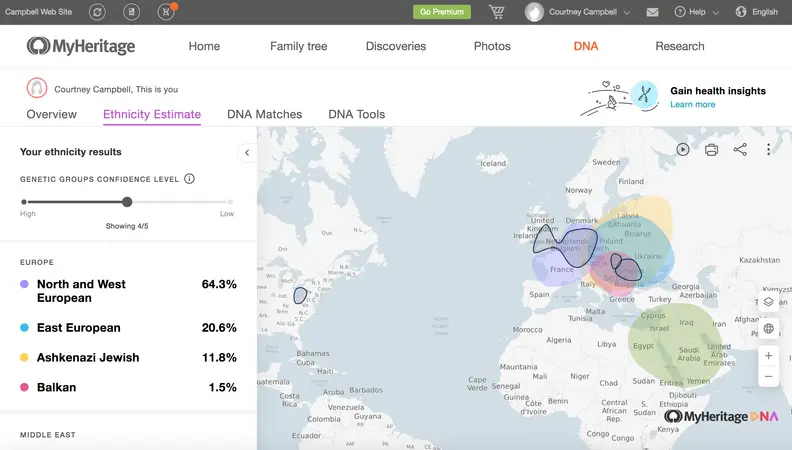Click the 'Showing 4/5' label

[x=127, y=226]
